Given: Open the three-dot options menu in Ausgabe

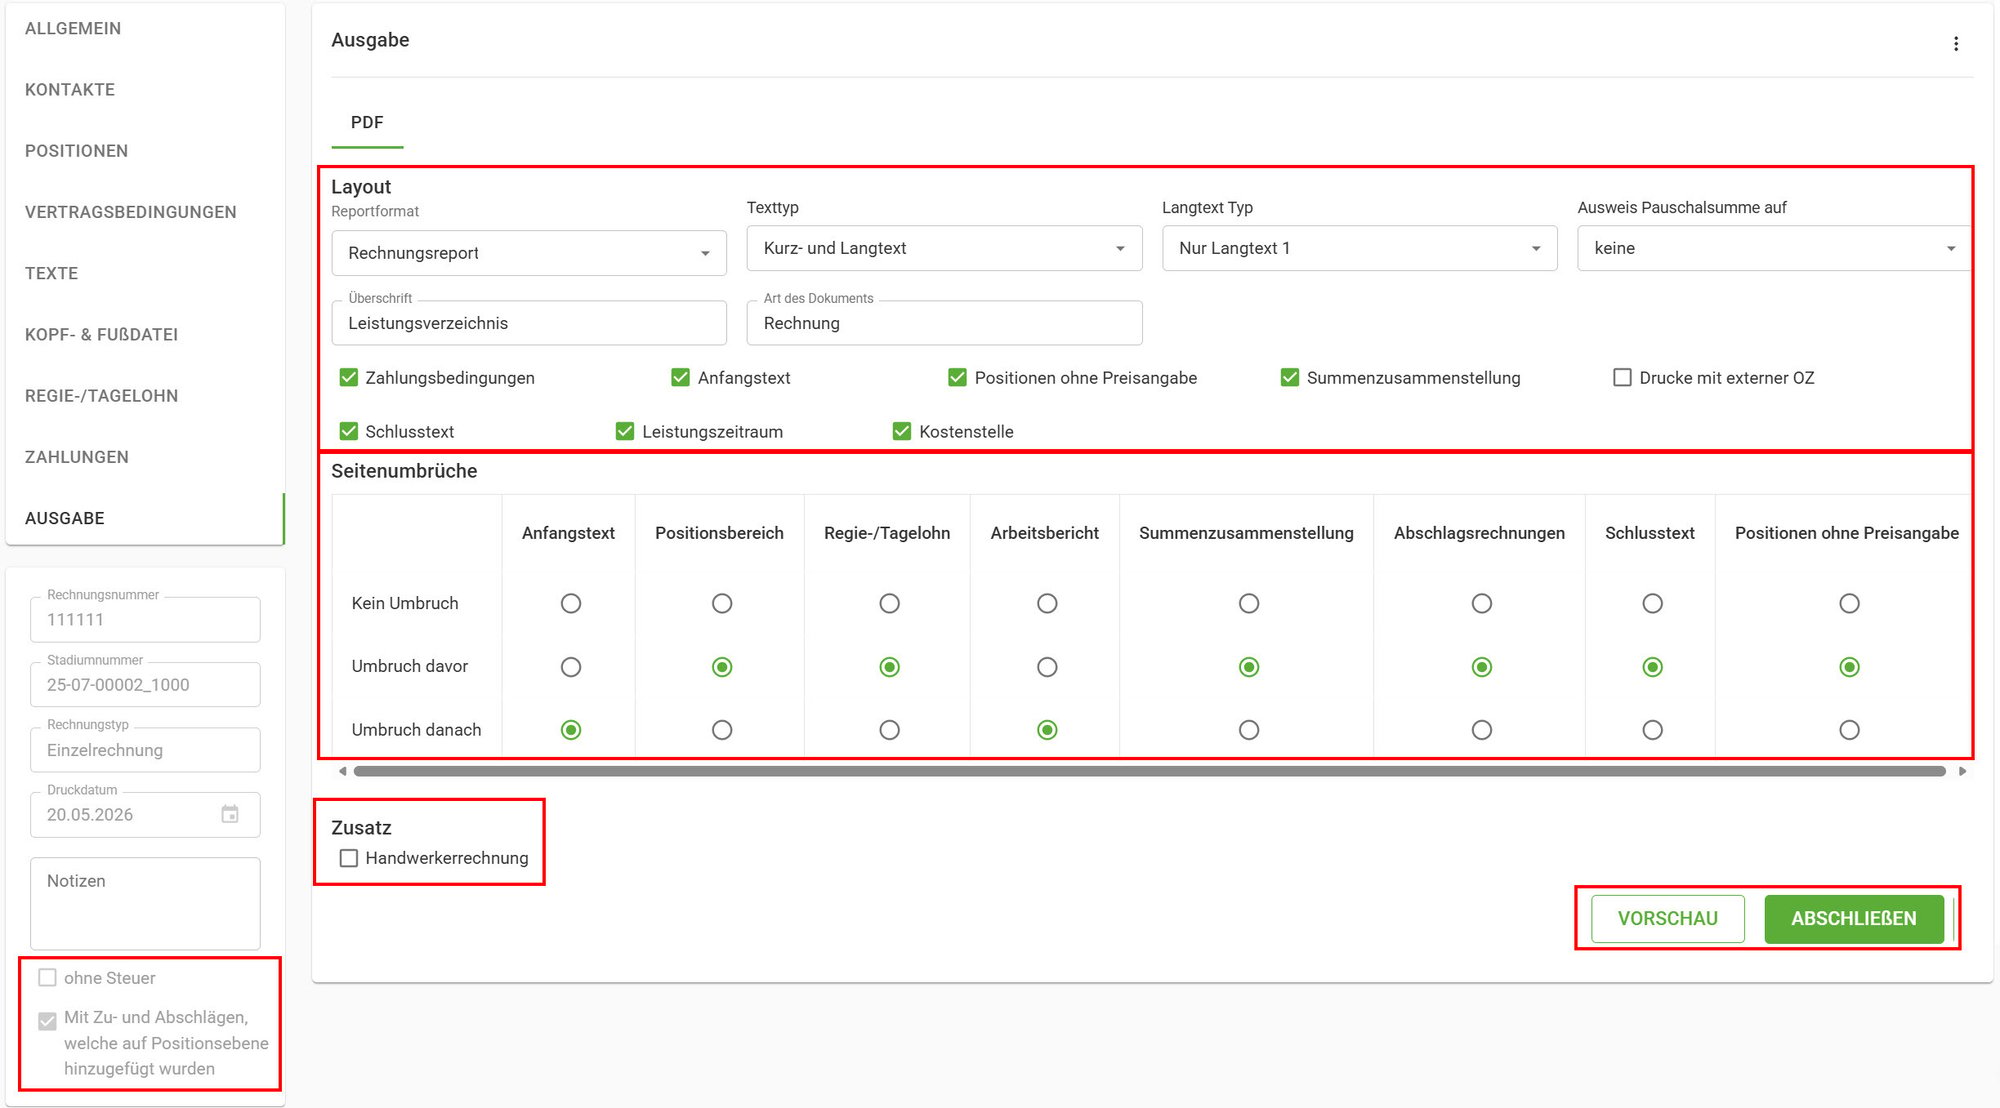Looking at the screenshot, I should coord(1956,44).
